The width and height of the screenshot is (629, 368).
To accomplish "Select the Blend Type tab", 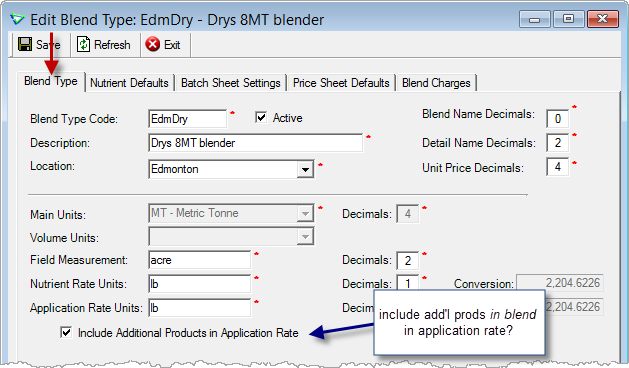I will 51,81.
